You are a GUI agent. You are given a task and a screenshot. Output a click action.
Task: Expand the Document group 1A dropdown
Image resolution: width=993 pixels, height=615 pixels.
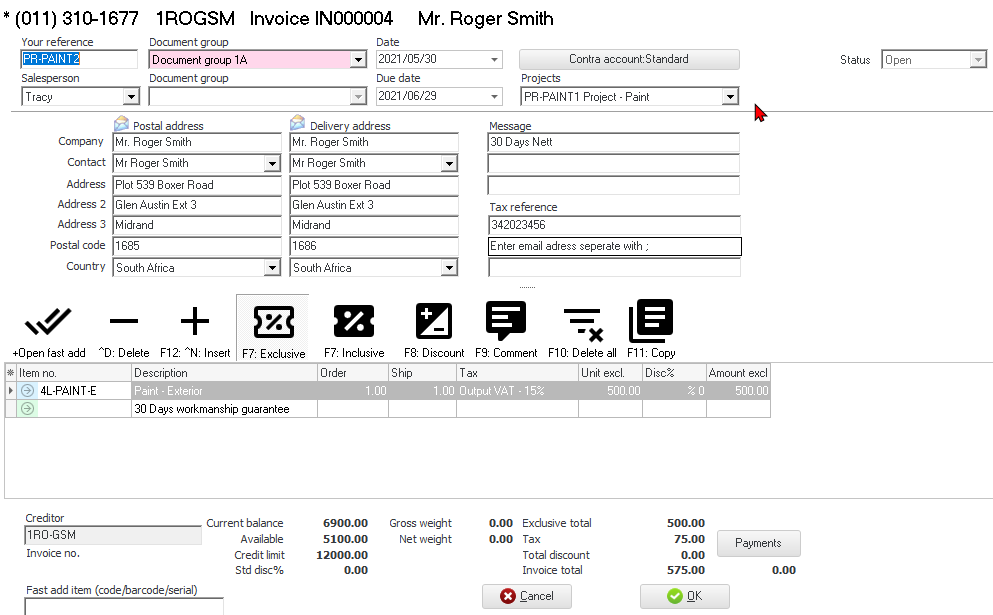pyautogui.click(x=358, y=60)
